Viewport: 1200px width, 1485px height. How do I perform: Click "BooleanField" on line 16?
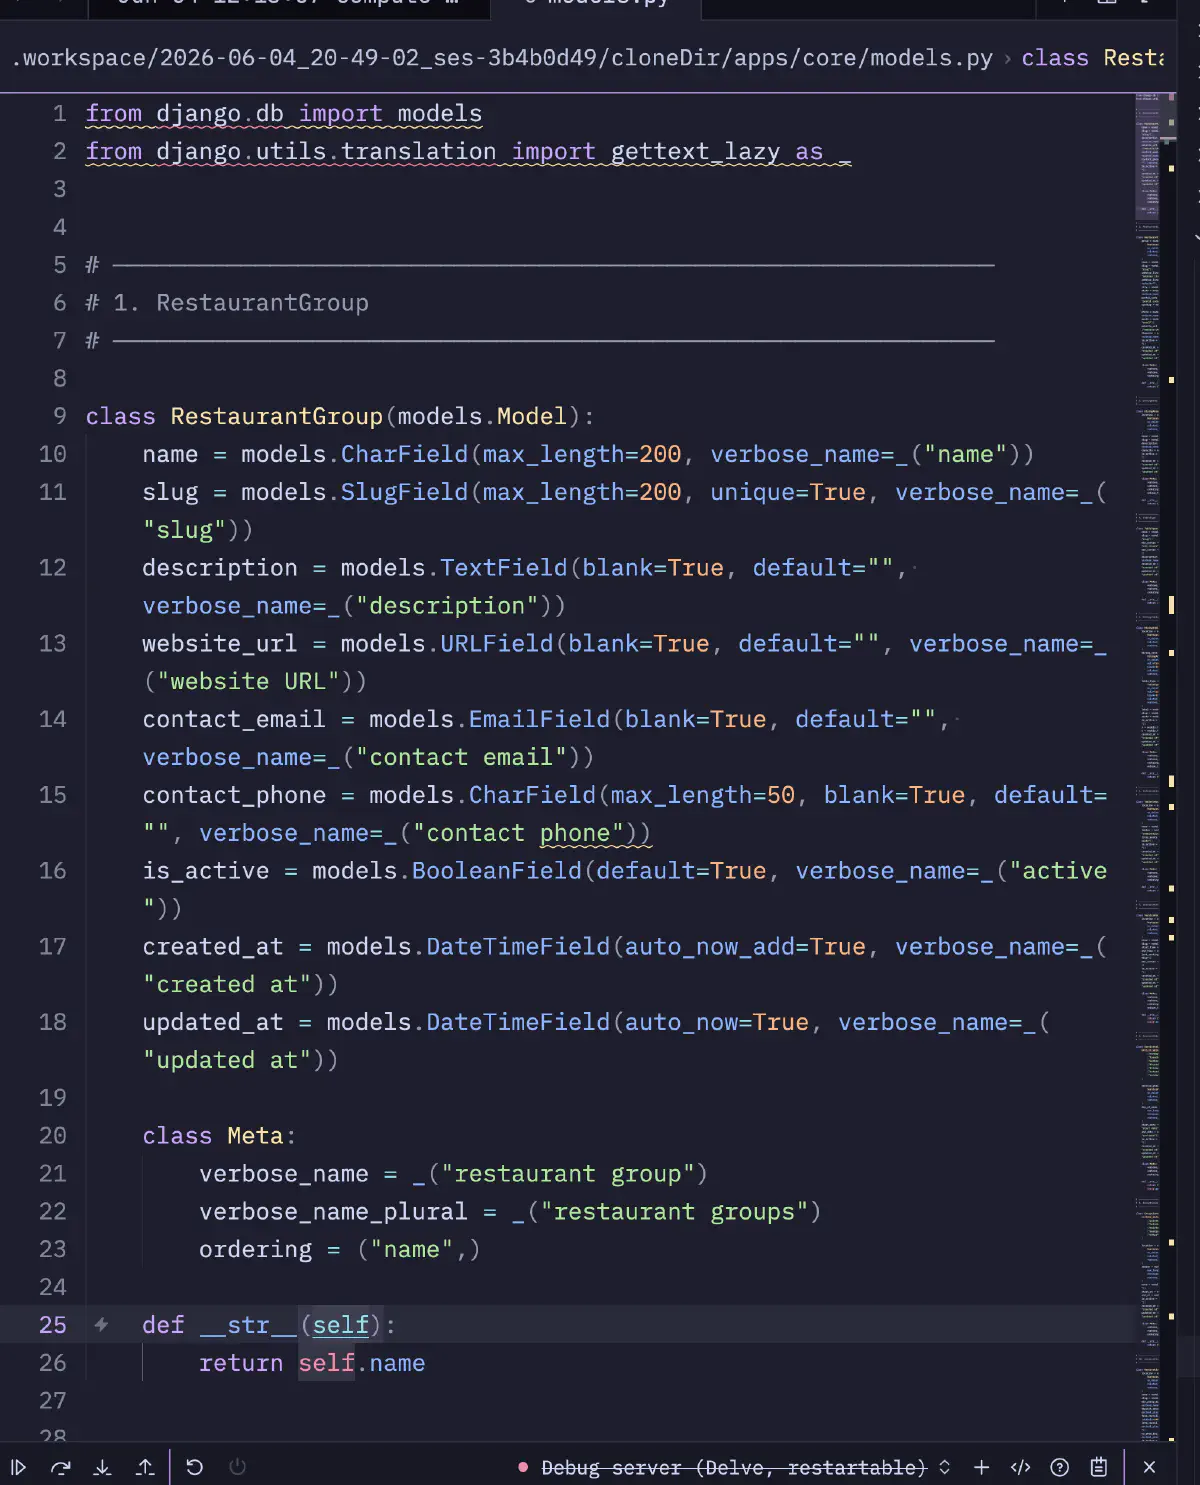pyautogui.click(x=497, y=871)
